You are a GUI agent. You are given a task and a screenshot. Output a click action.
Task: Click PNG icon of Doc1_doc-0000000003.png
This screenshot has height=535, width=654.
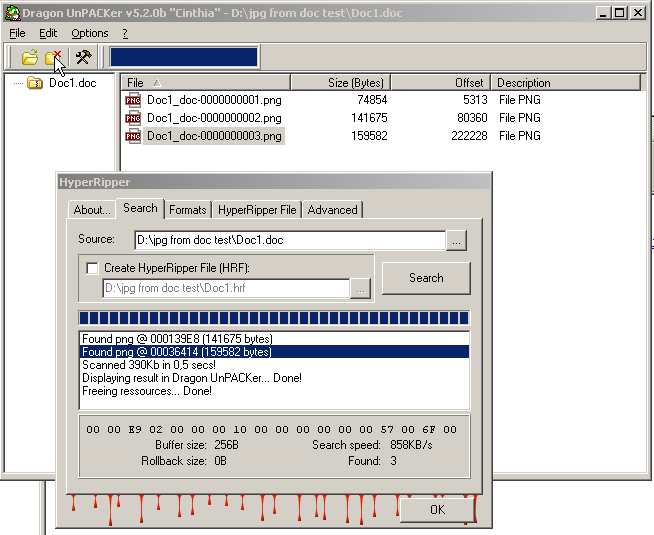(x=133, y=136)
